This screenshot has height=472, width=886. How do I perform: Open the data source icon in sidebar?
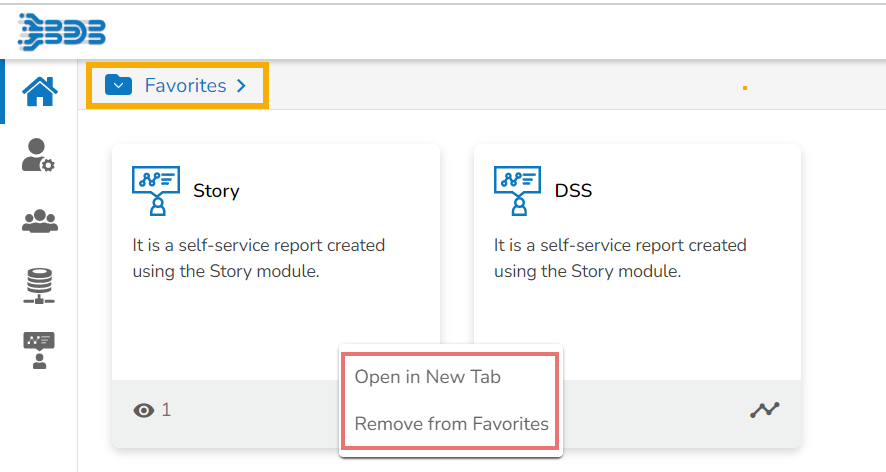tap(39, 286)
